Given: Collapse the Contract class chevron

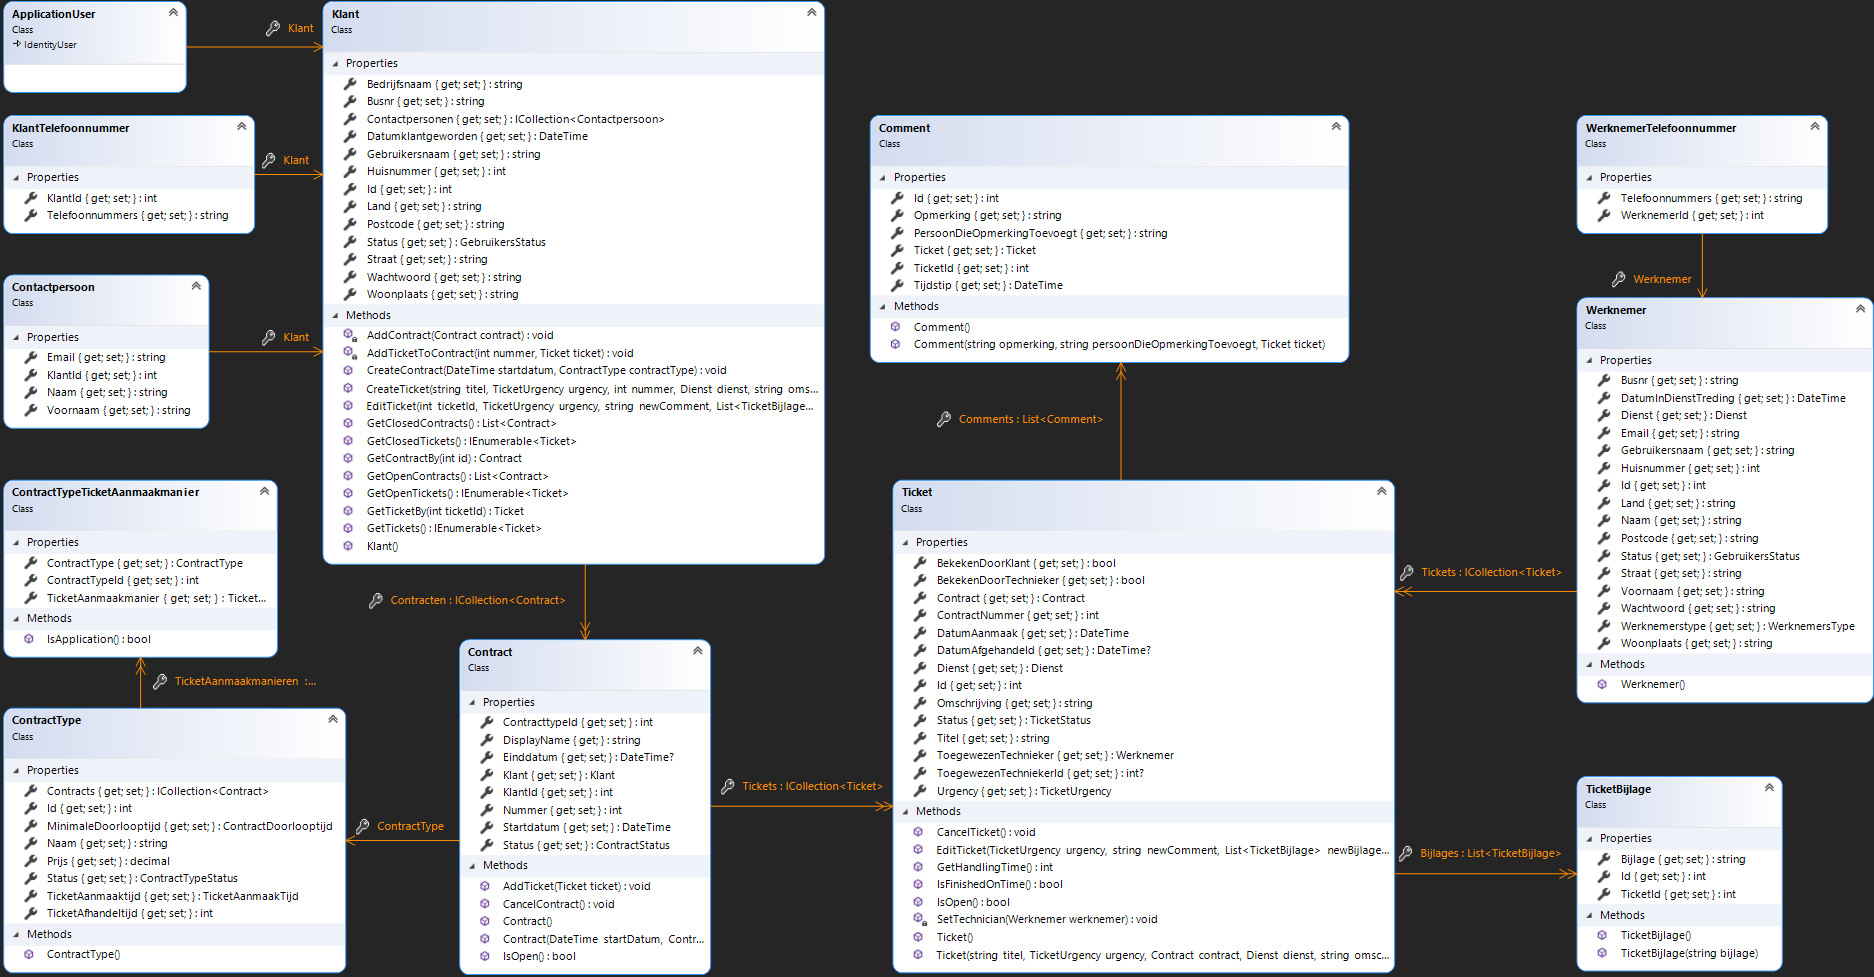Looking at the screenshot, I should tap(697, 651).
